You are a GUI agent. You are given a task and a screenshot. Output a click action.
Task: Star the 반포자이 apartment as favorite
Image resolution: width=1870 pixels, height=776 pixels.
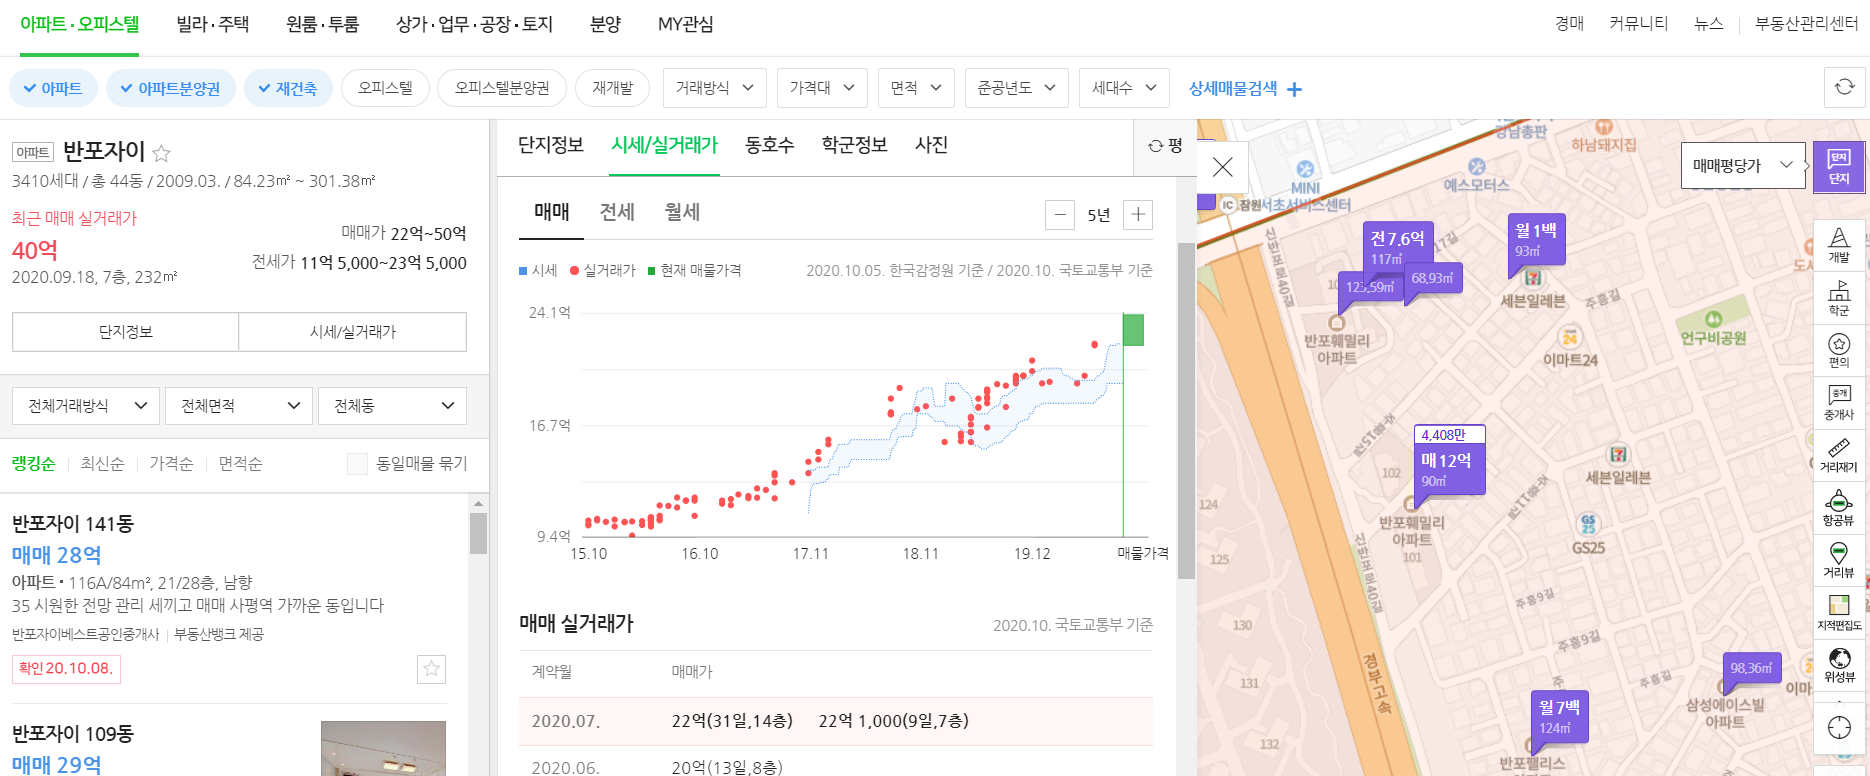161,153
